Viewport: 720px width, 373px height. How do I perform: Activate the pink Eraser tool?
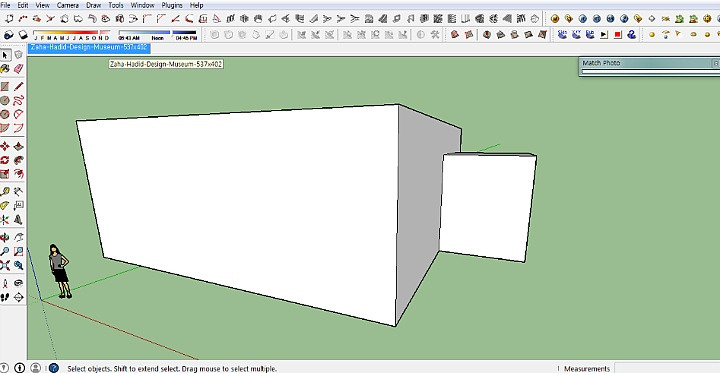18,69
